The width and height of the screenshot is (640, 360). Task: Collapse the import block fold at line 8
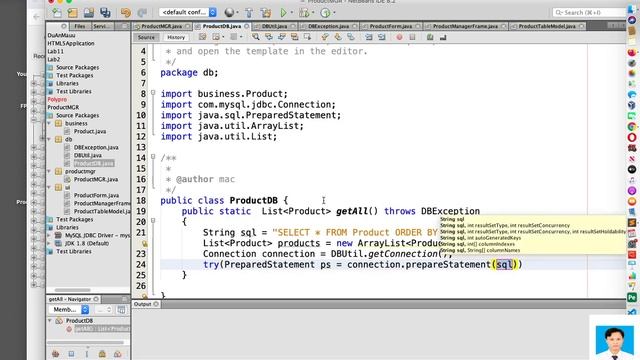tap(153, 93)
